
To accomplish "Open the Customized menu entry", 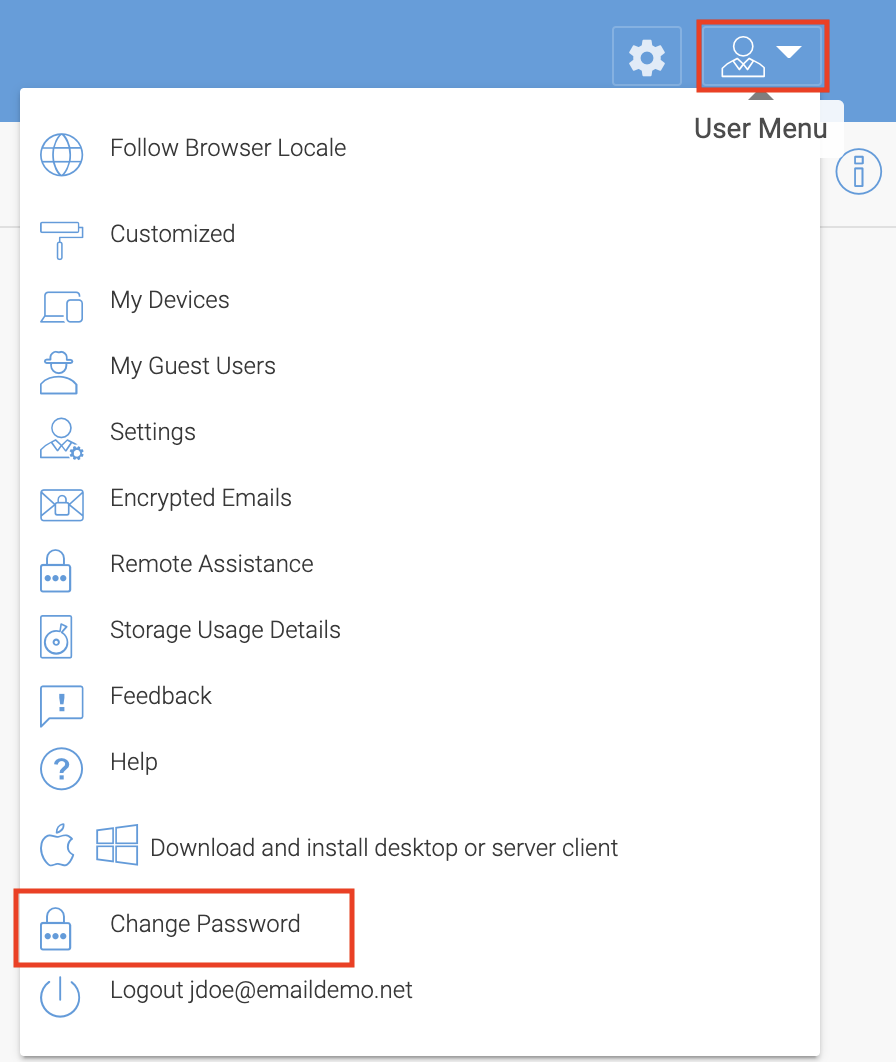I will (x=173, y=234).
